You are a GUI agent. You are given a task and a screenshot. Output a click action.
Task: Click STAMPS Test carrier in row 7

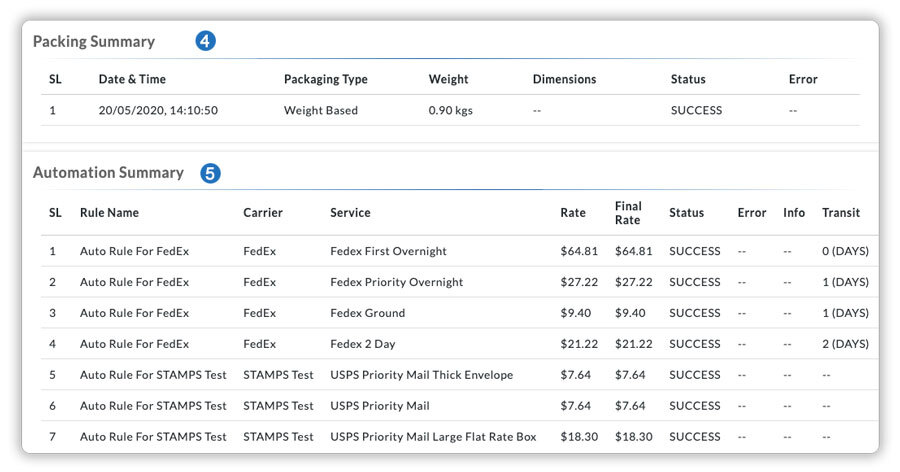(278, 436)
